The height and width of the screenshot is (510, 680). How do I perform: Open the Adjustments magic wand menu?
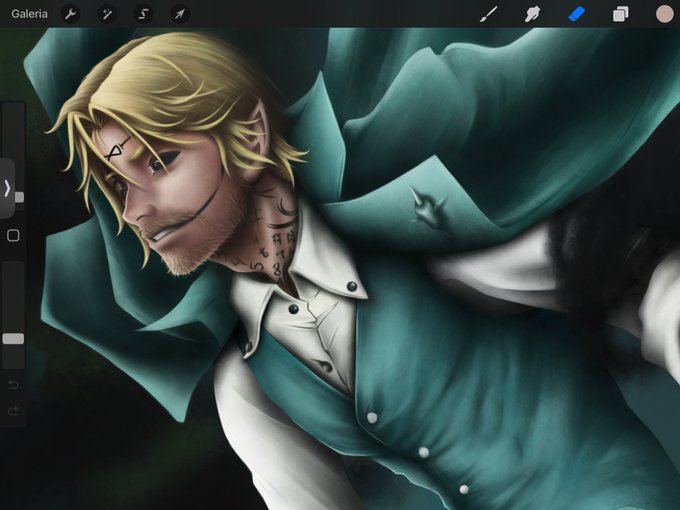(x=107, y=14)
